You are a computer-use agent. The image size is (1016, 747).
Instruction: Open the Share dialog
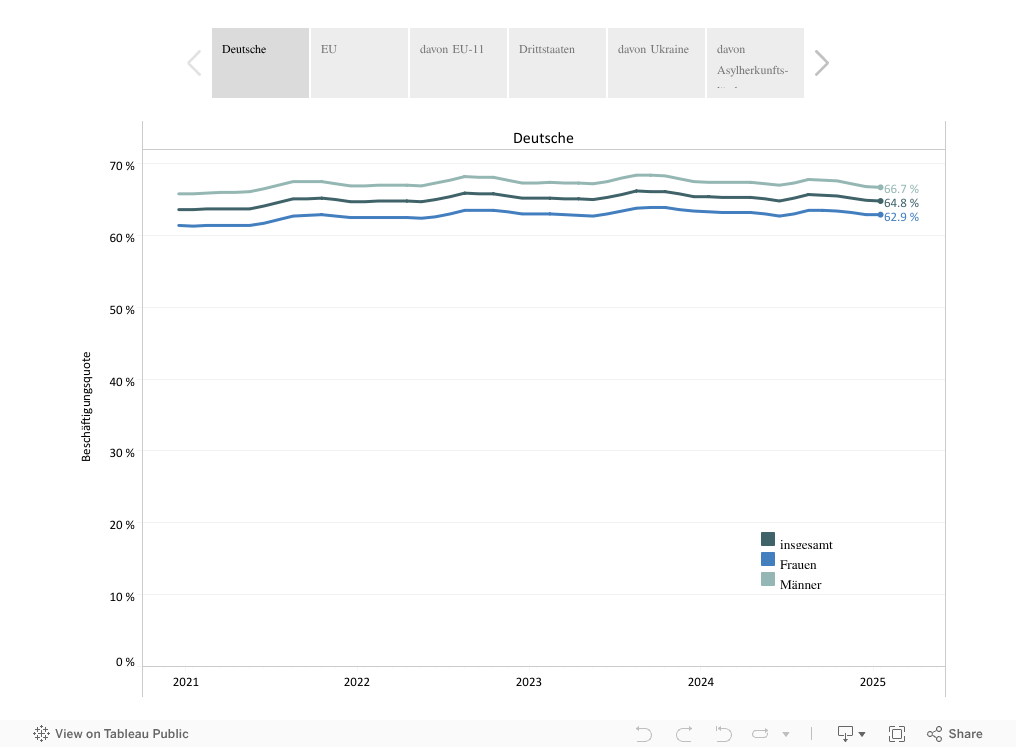click(954, 734)
